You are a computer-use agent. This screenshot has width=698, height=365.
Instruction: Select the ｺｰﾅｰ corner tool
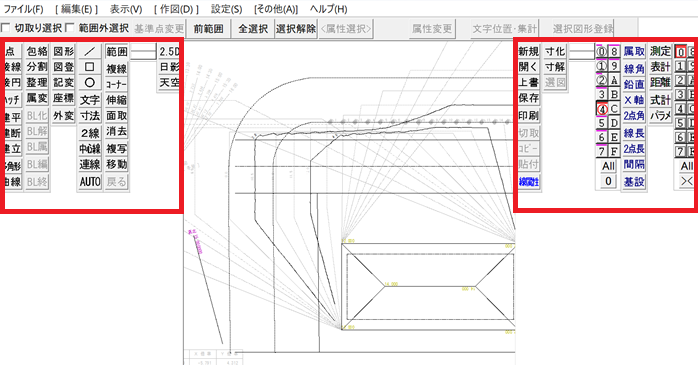[x=117, y=84]
